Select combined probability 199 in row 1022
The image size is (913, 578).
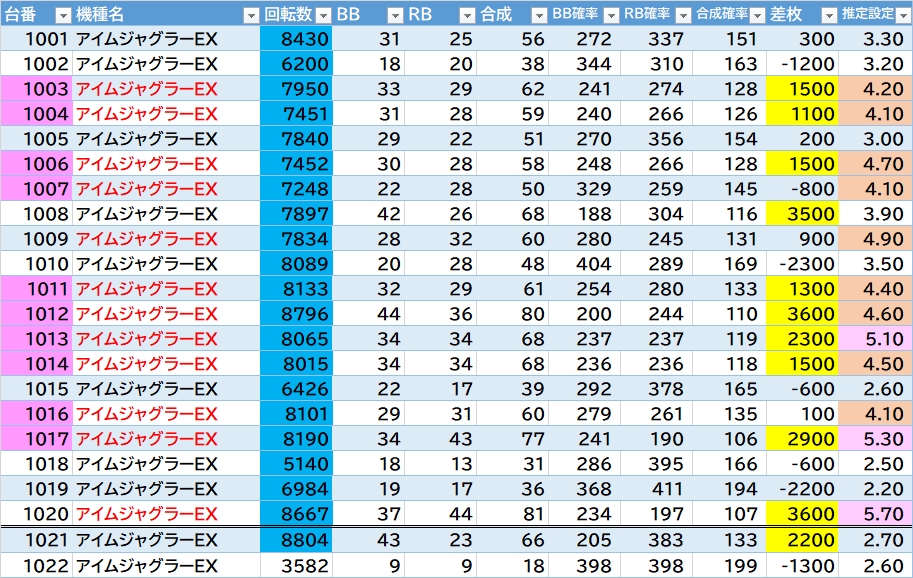click(730, 565)
